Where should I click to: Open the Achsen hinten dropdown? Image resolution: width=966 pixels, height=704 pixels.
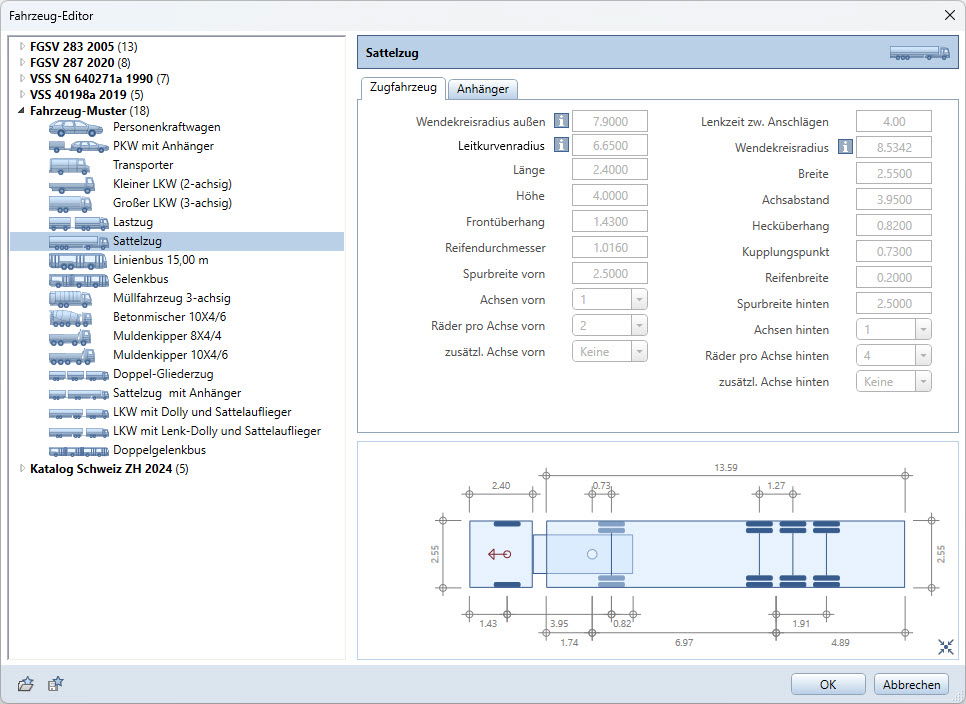click(923, 330)
